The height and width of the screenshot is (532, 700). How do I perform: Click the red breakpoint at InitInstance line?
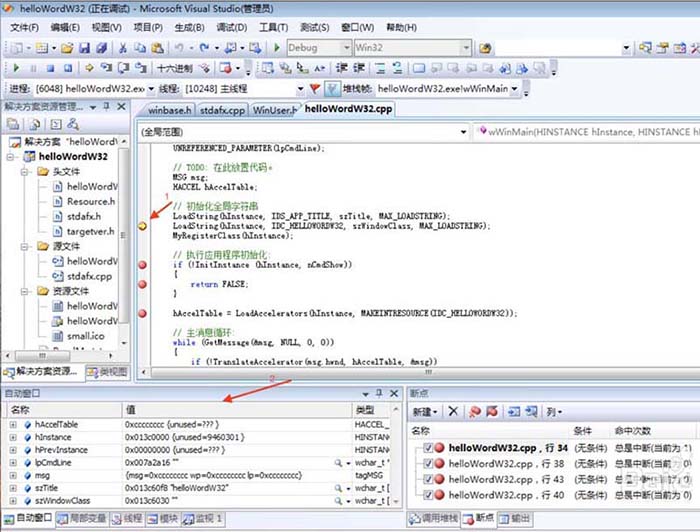[142, 265]
